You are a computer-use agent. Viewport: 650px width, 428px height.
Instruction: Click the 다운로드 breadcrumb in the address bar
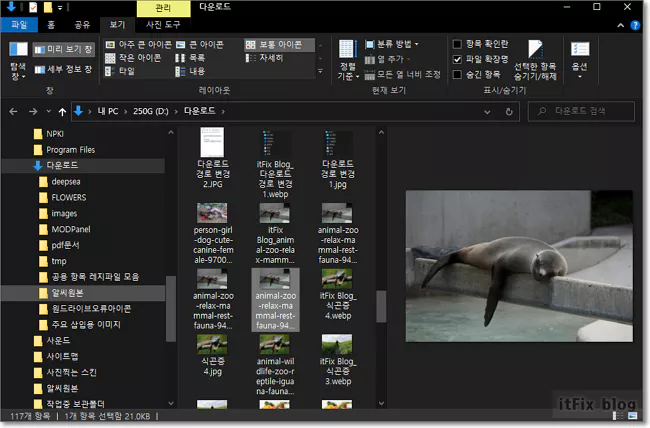199,111
